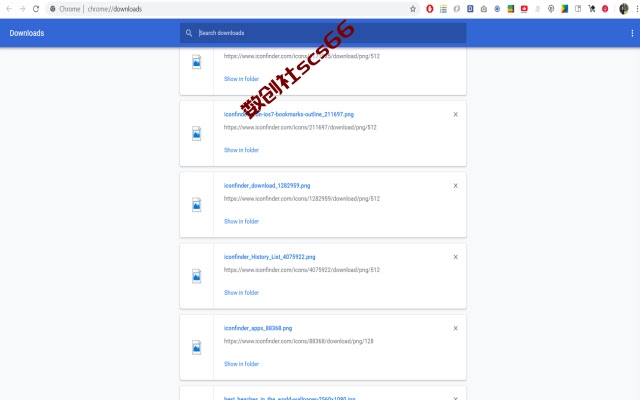Remove iconfinder_download_1282959.png from the list

point(456,186)
